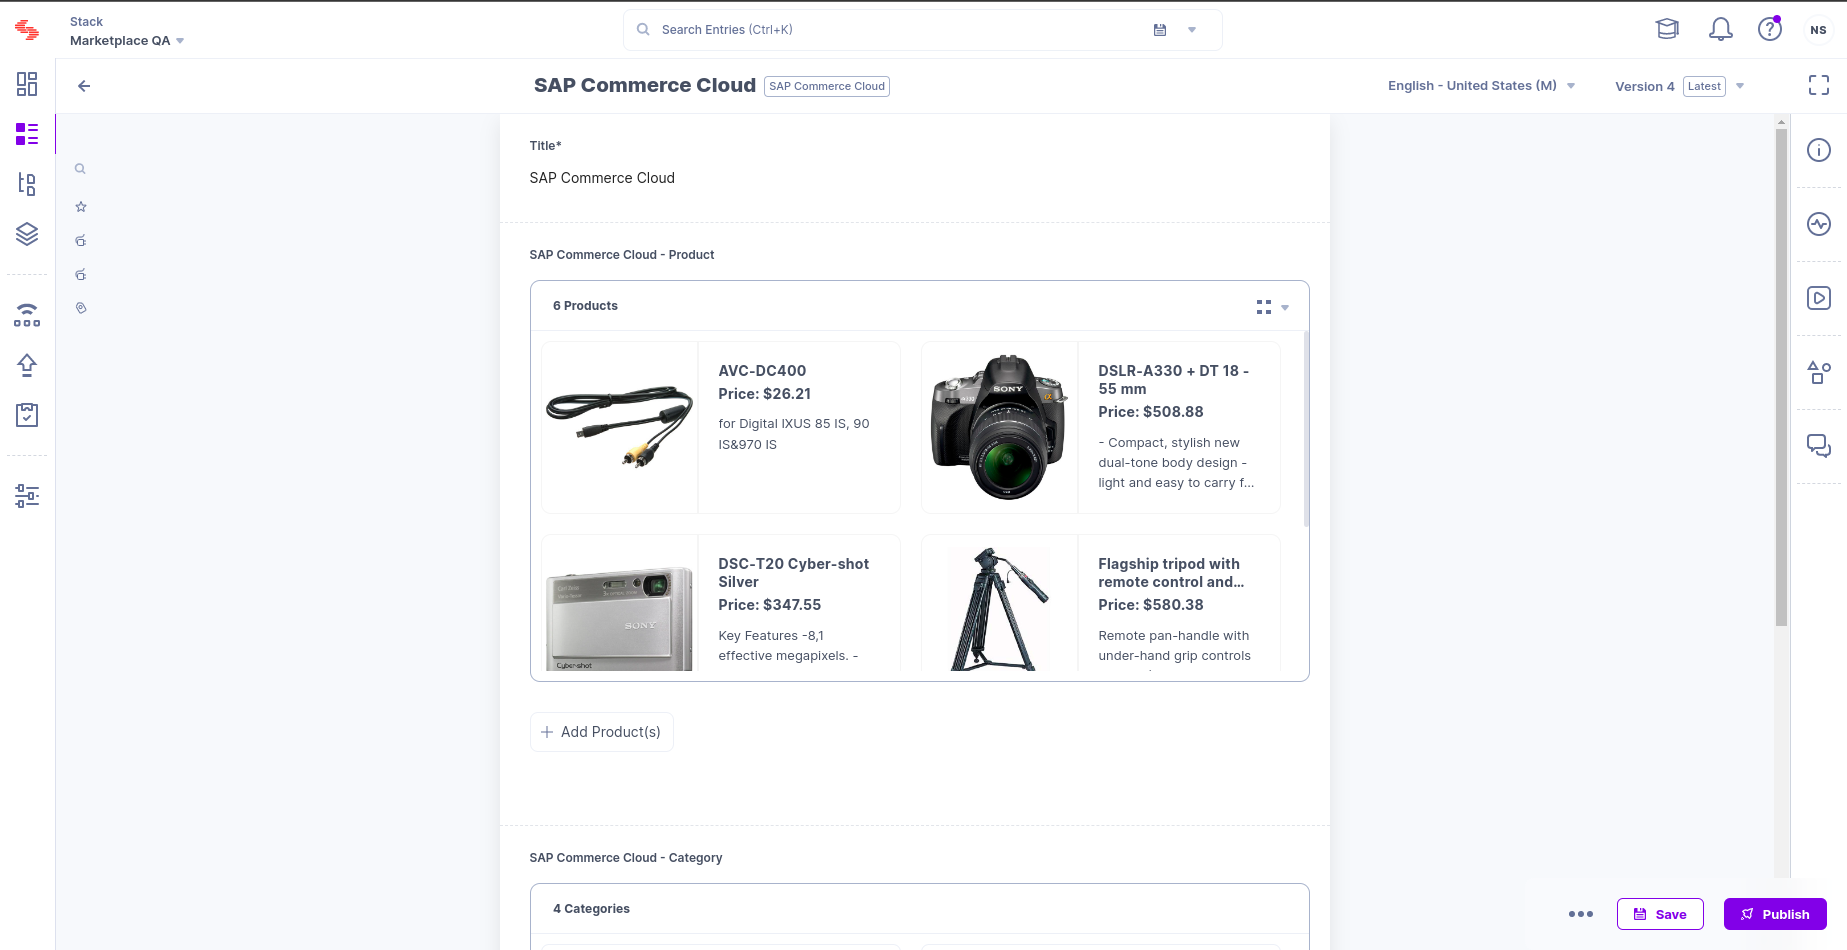Click the plug icon directly below the star
The image size is (1847, 950).
[x=81, y=241]
